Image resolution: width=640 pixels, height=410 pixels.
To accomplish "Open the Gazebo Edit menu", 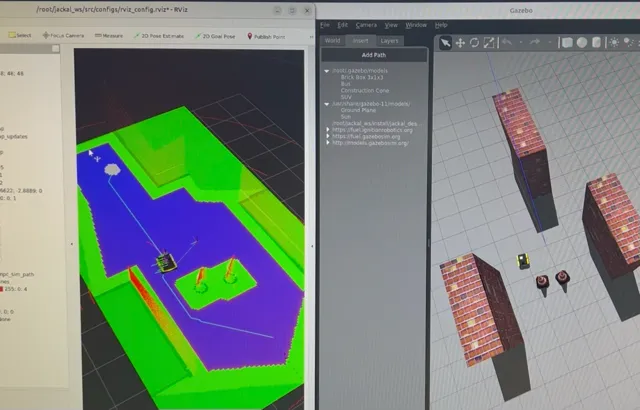I will 342,25.
